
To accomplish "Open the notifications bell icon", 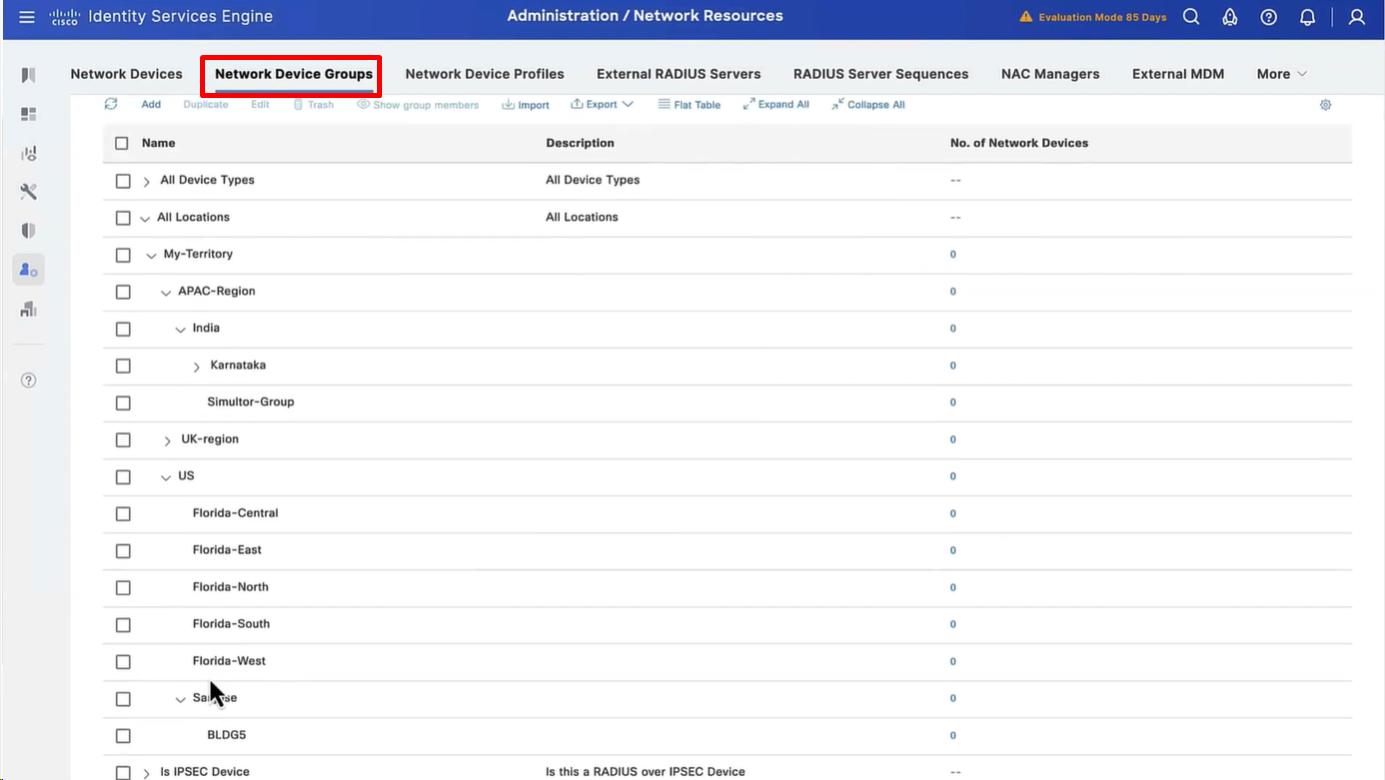I will pos(1307,17).
